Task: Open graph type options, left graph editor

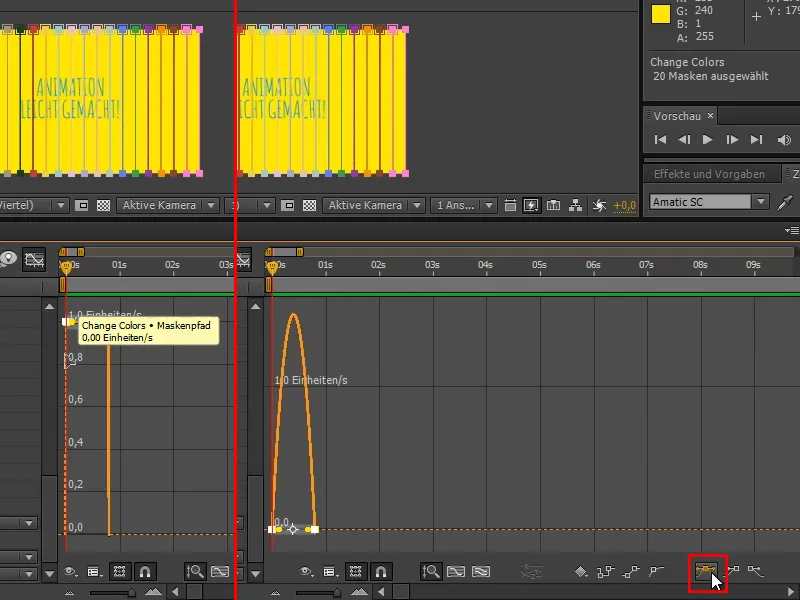Action: tap(94, 572)
